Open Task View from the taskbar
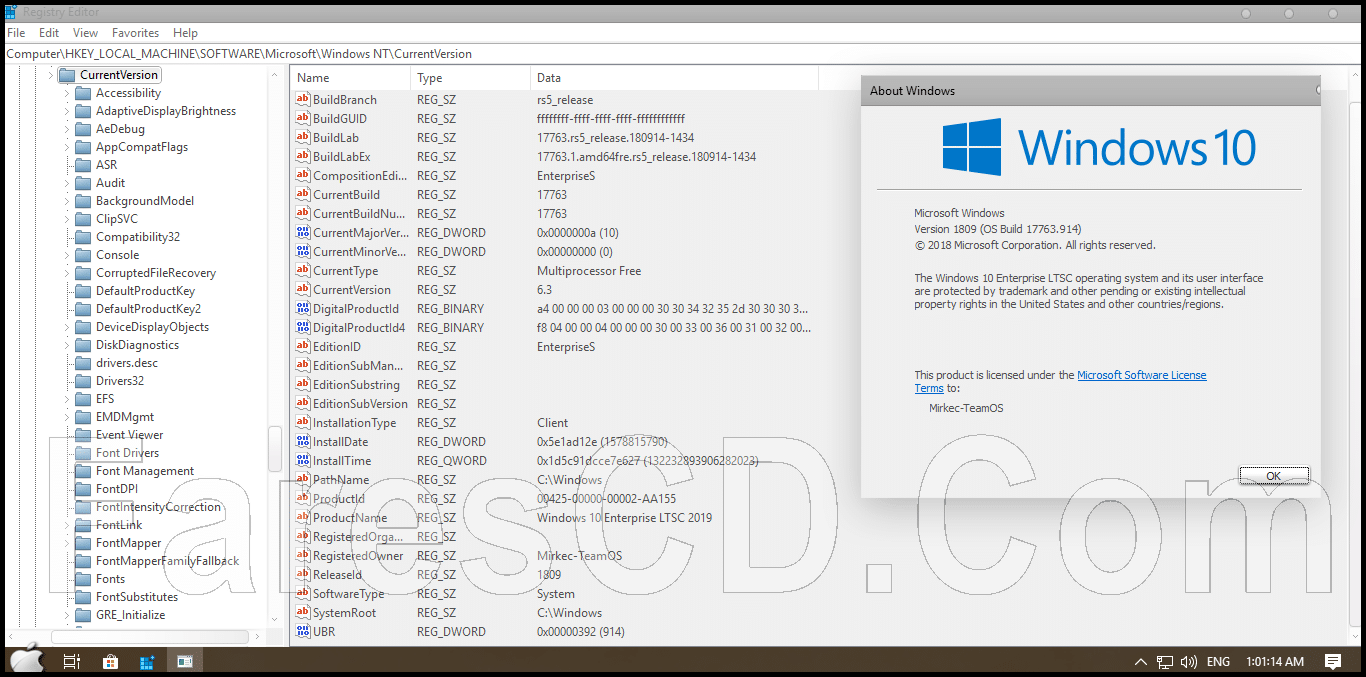 72,662
